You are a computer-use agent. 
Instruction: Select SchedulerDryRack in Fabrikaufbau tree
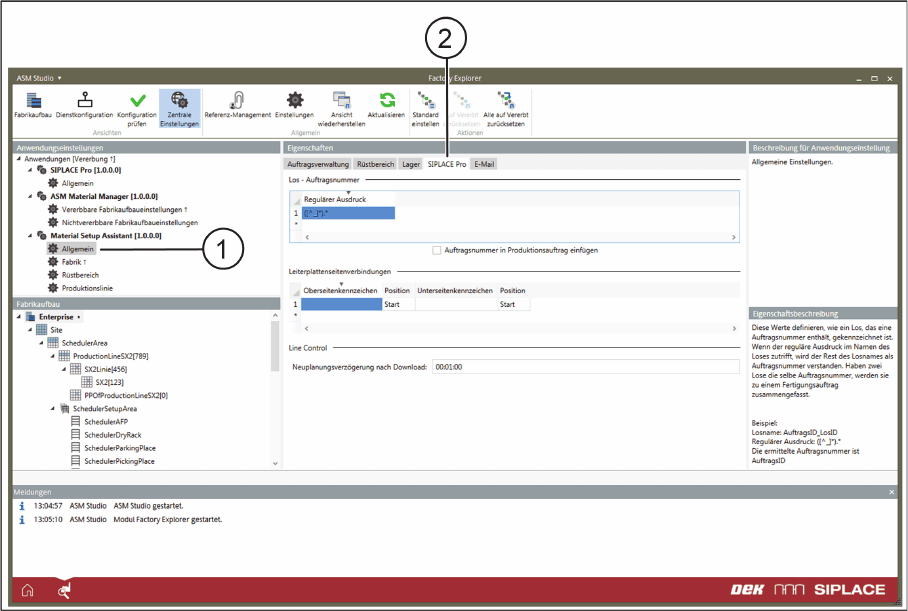[111, 435]
